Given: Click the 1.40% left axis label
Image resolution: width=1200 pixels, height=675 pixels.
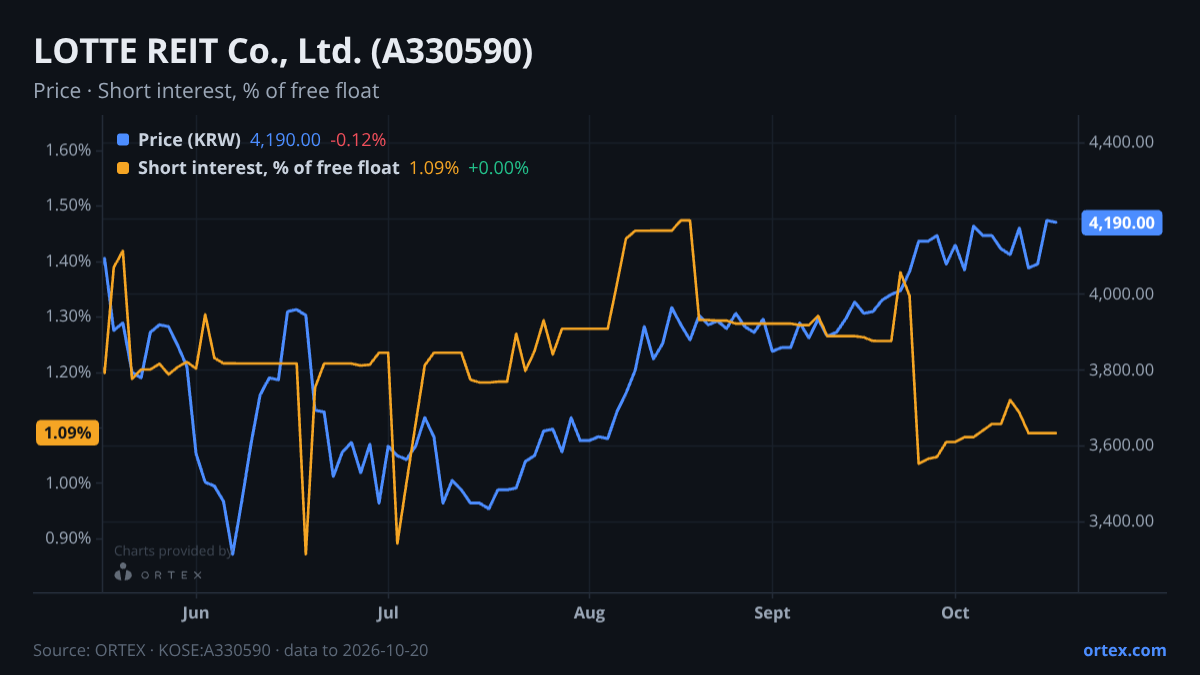Looking at the screenshot, I should (x=68, y=261).
